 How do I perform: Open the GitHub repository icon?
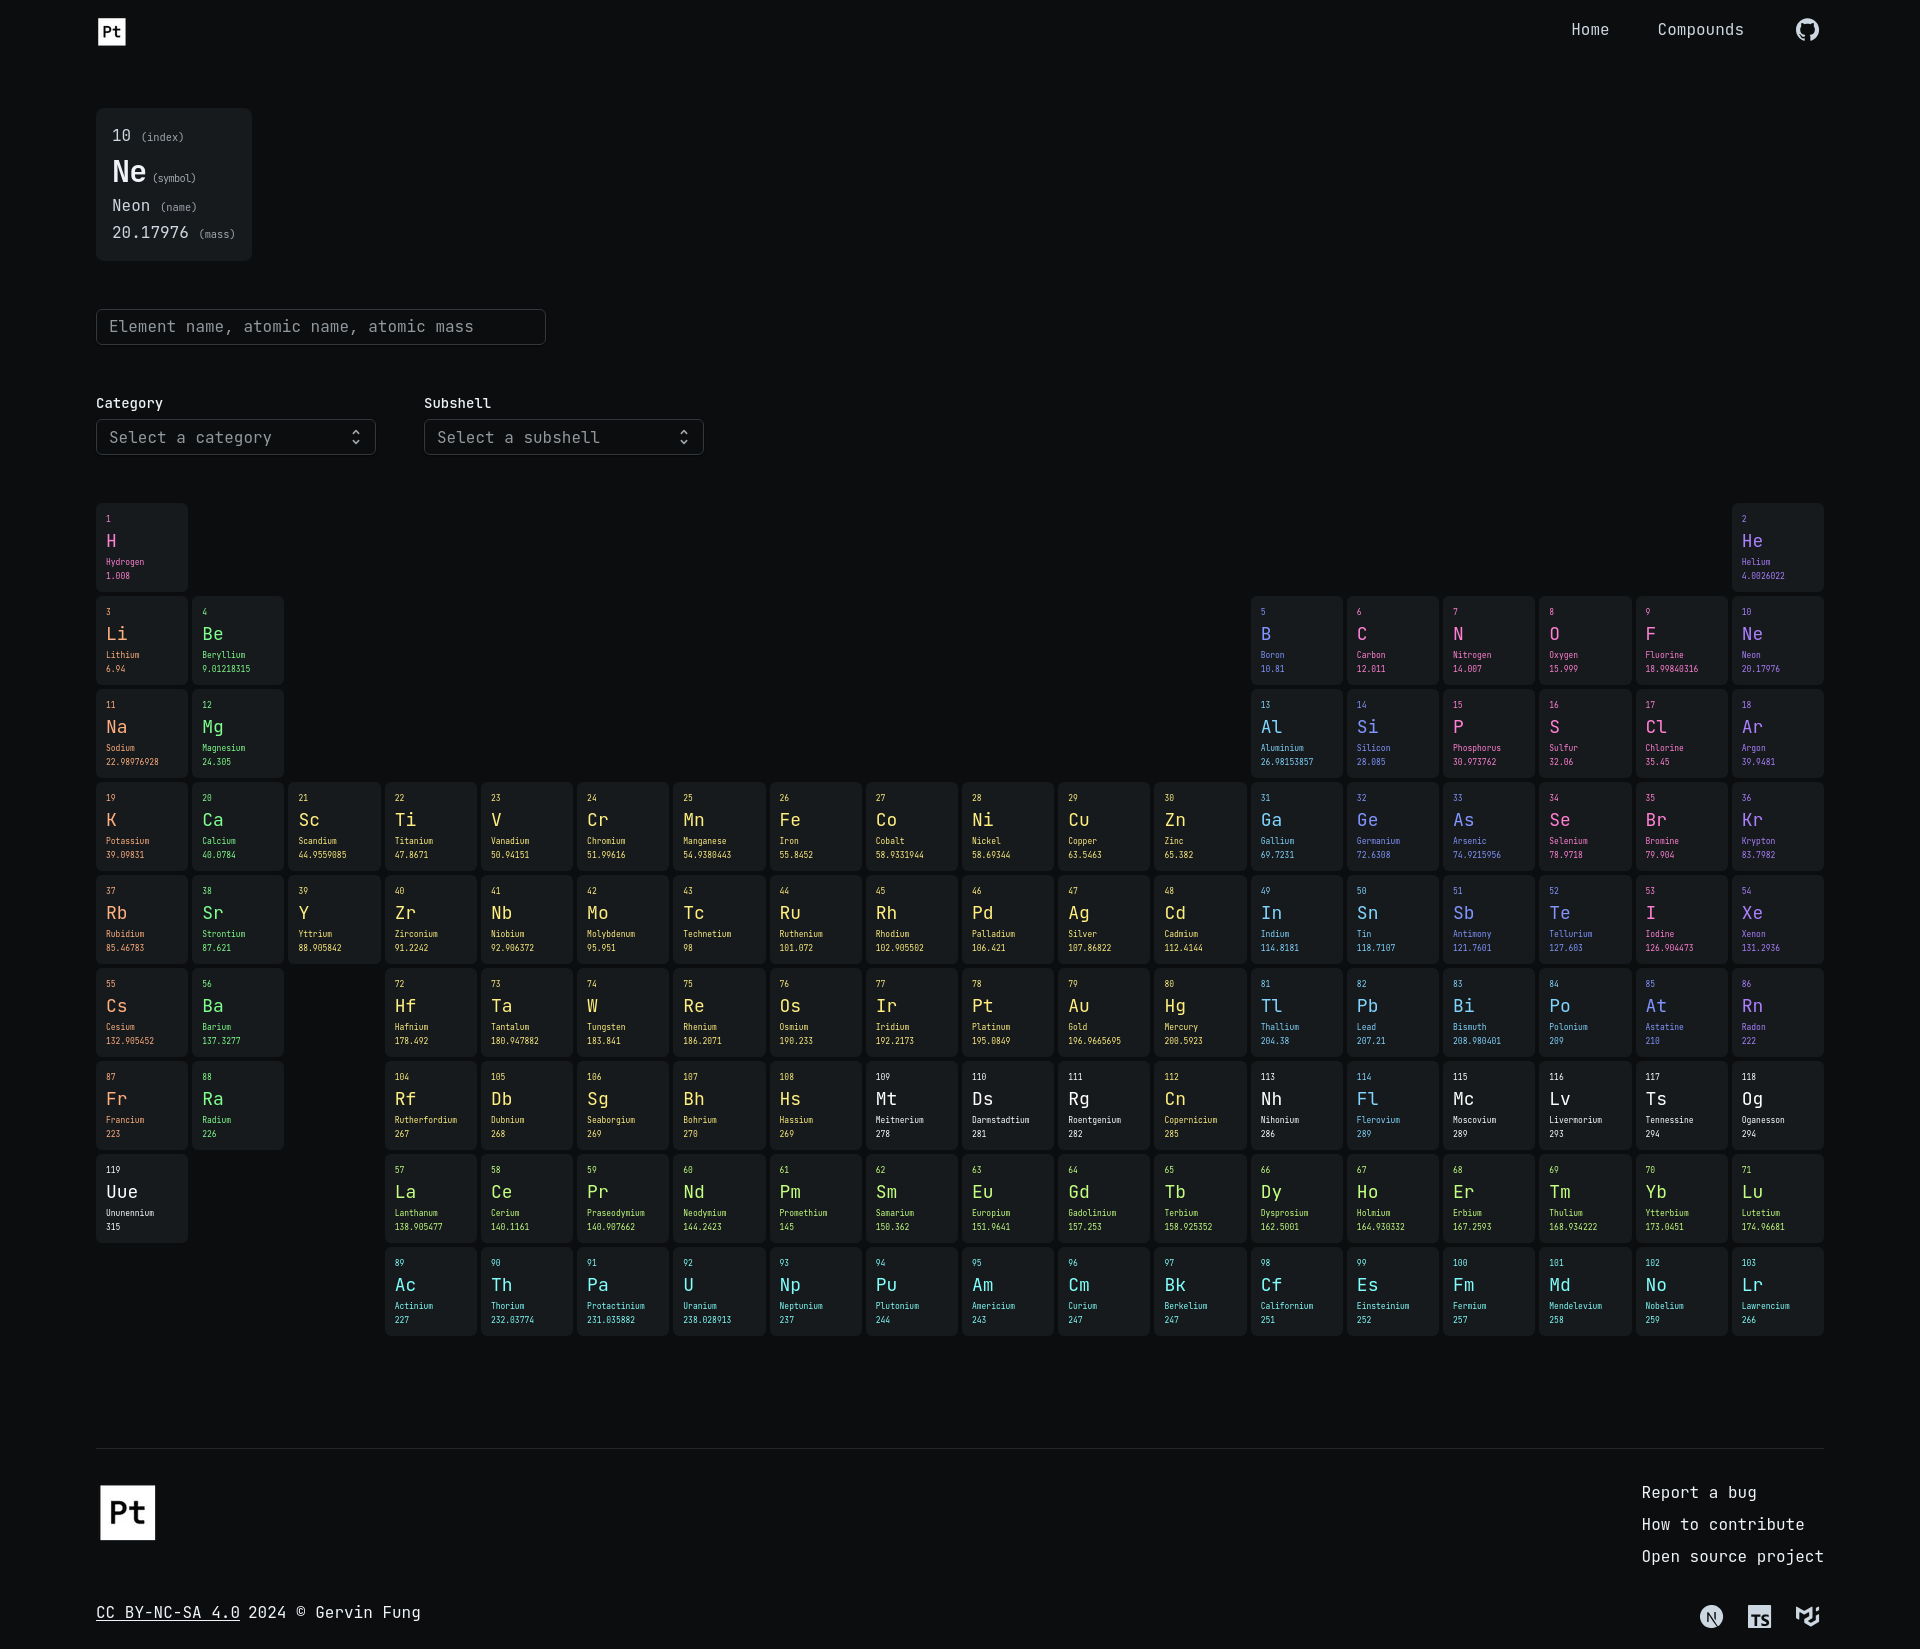coord(1807,30)
